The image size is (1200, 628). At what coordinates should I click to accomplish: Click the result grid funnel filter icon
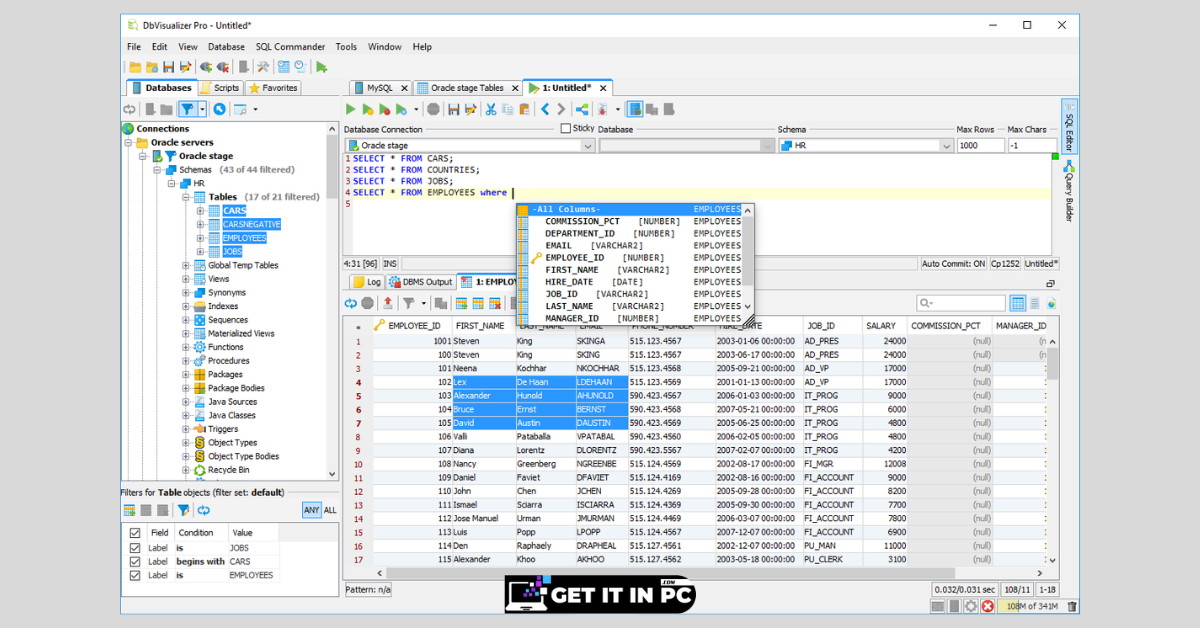[408, 303]
